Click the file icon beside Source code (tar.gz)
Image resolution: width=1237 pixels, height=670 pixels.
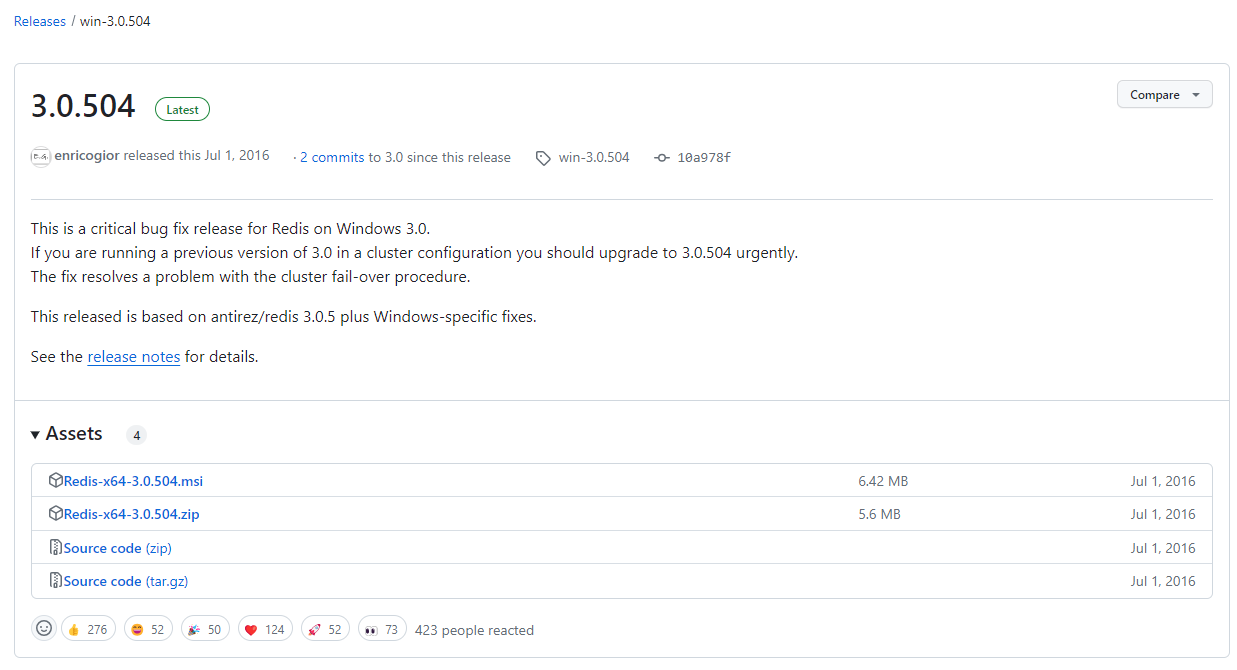[55, 581]
